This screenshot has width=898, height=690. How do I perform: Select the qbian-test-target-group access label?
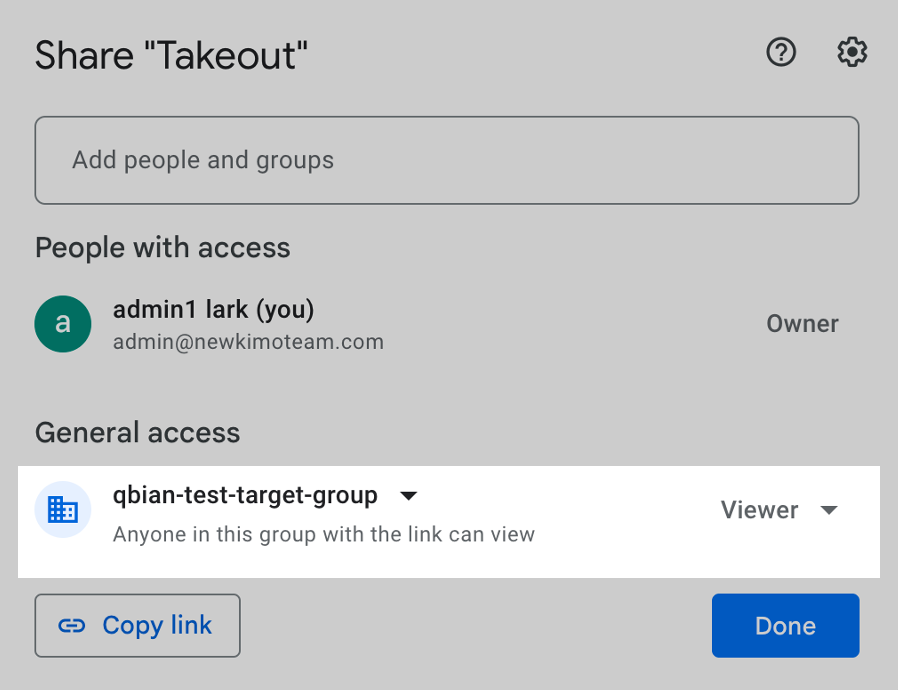click(245, 495)
